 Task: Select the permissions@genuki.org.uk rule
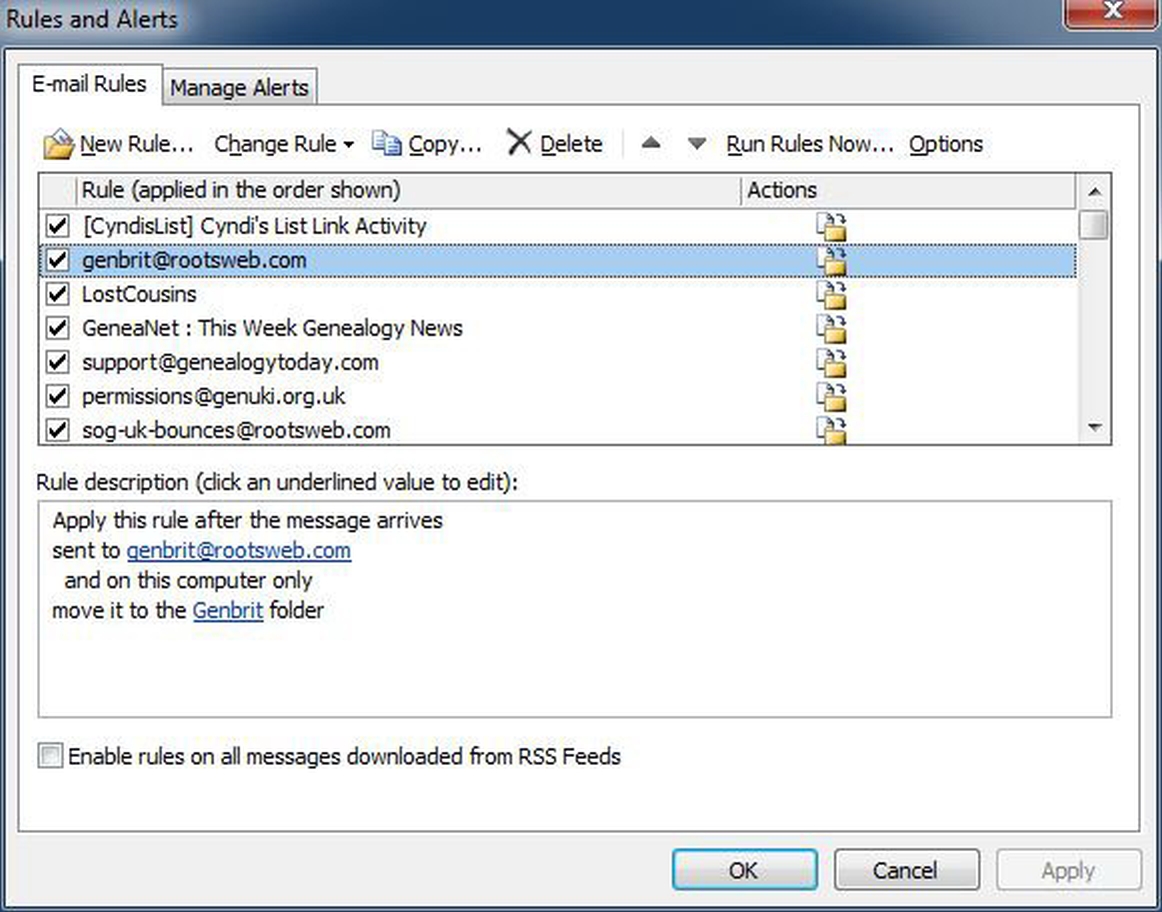click(x=213, y=396)
